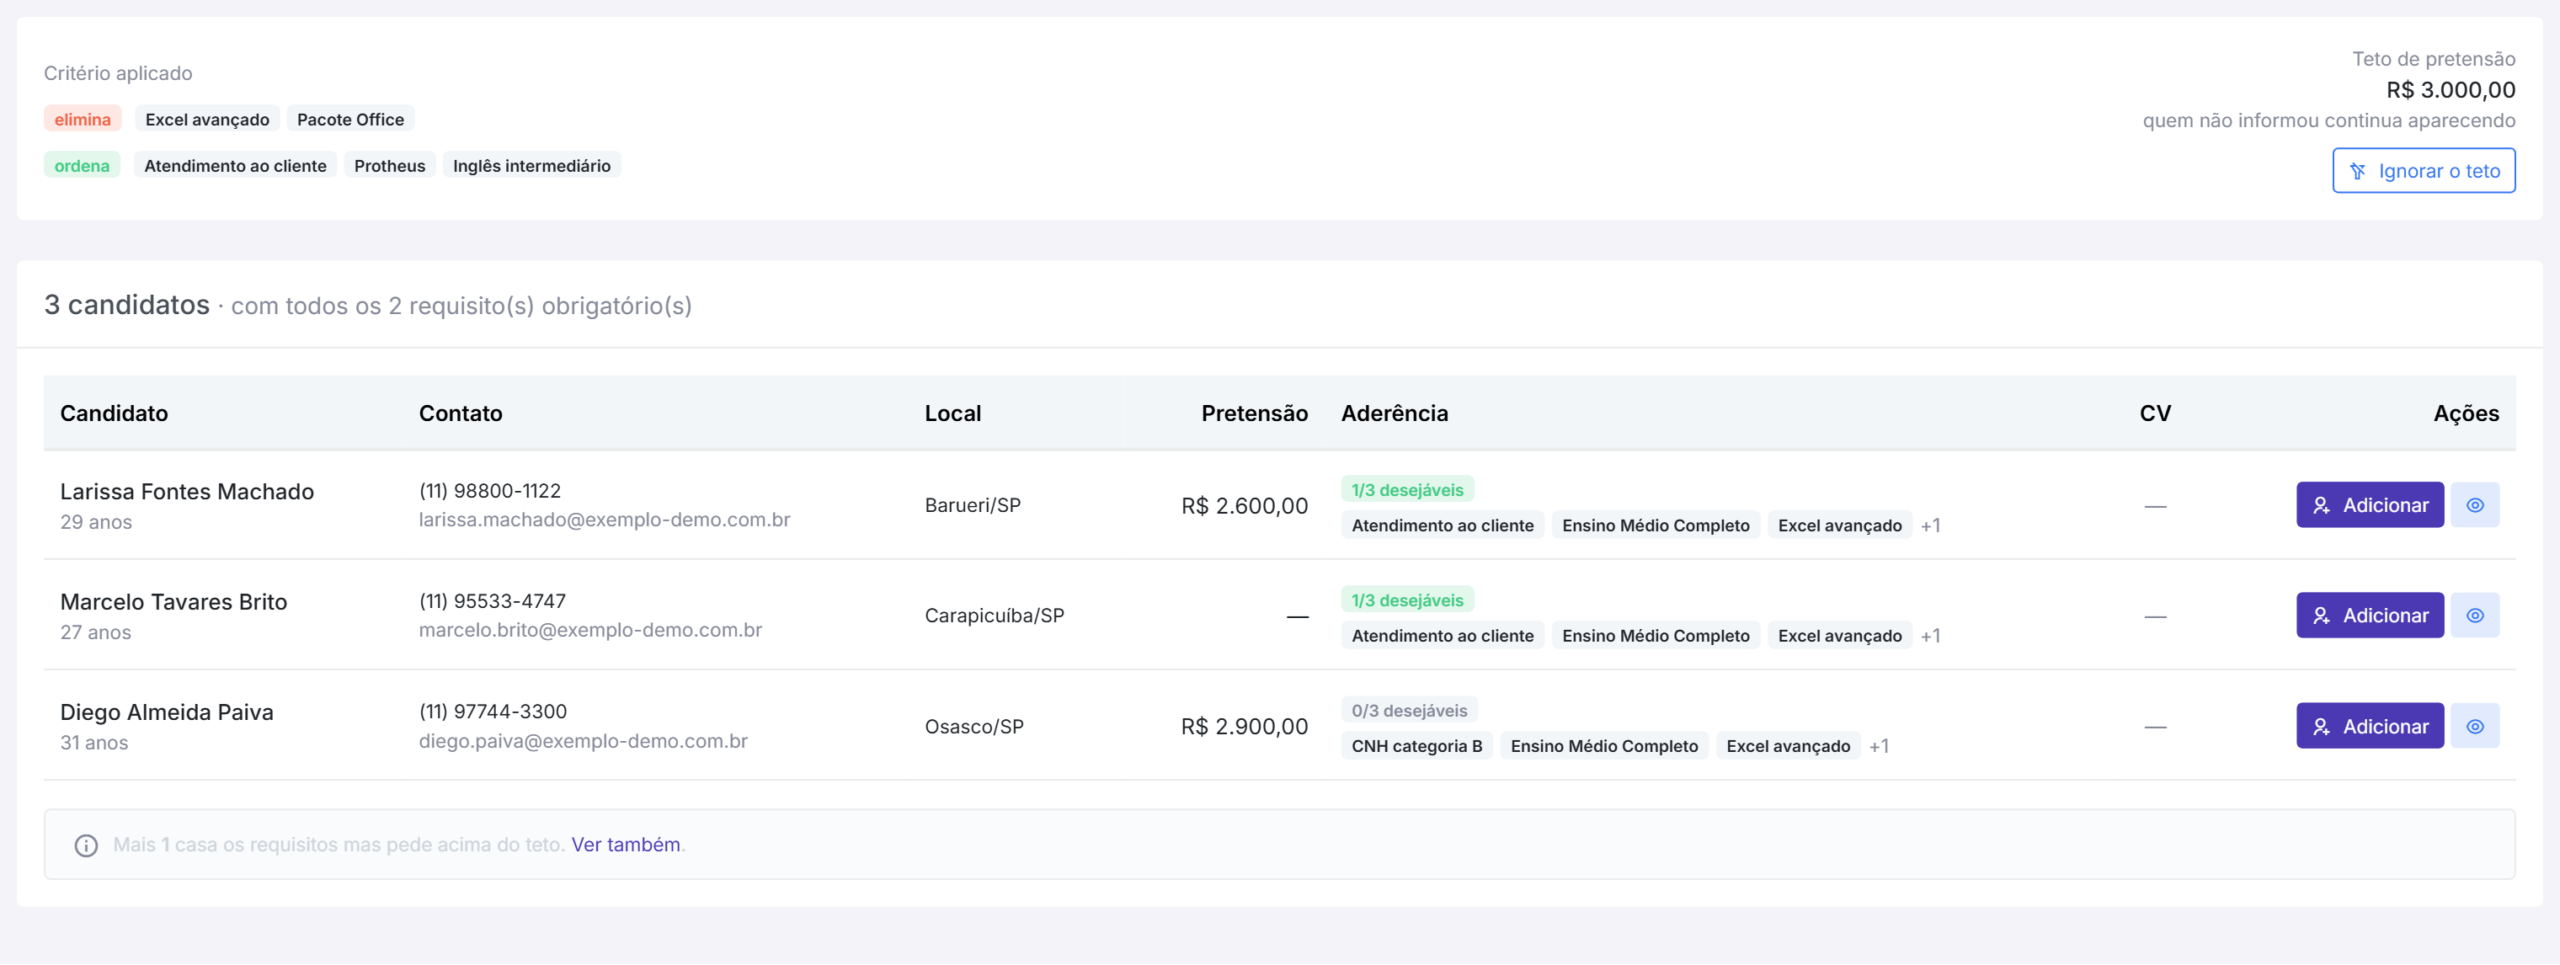
Task: Click the '0/3 desejáveis' badge
Action: (x=1409, y=711)
